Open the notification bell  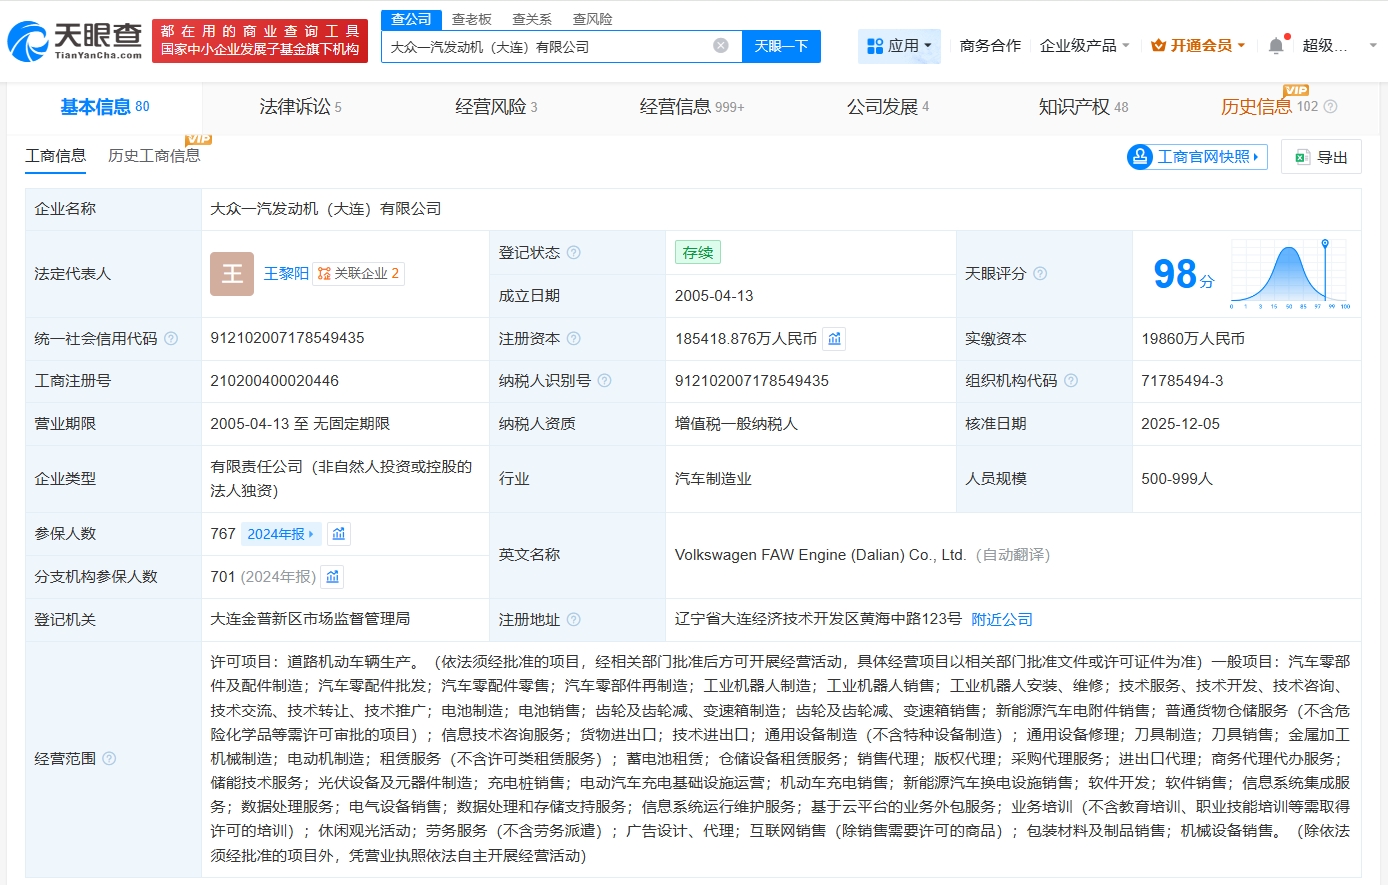pyautogui.click(x=1276, y=46)
